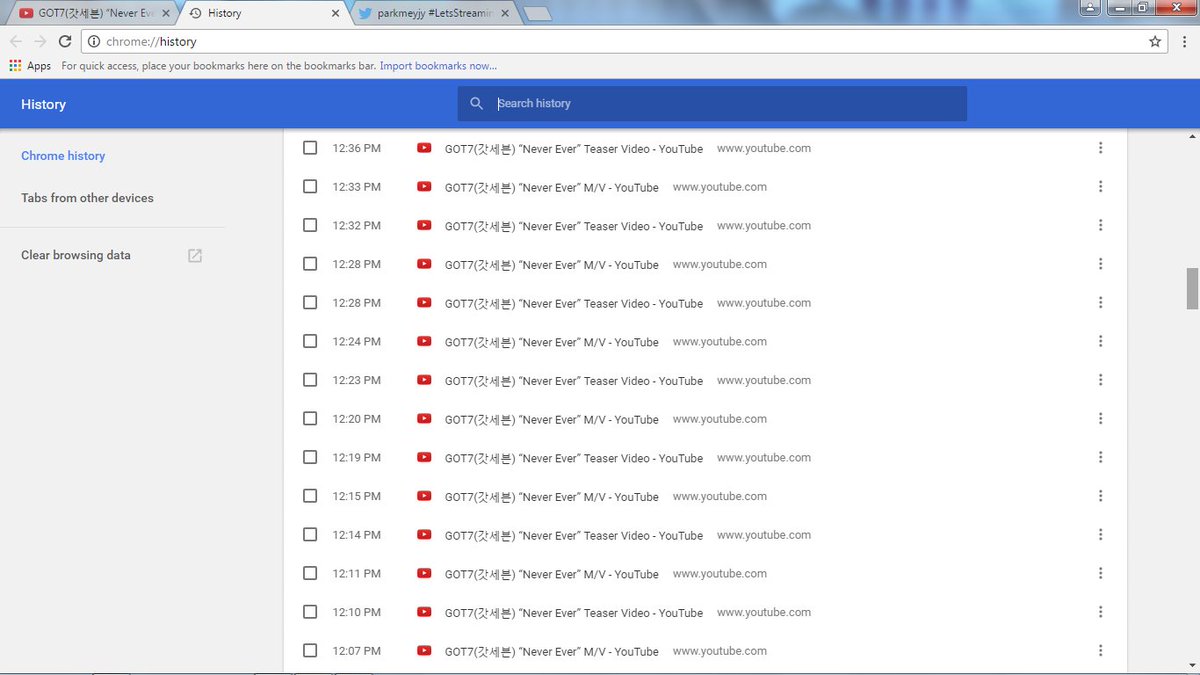Open Tabs from other devices
The image size is (1200, 675).
pyautogui.click(x=87, y=198)
